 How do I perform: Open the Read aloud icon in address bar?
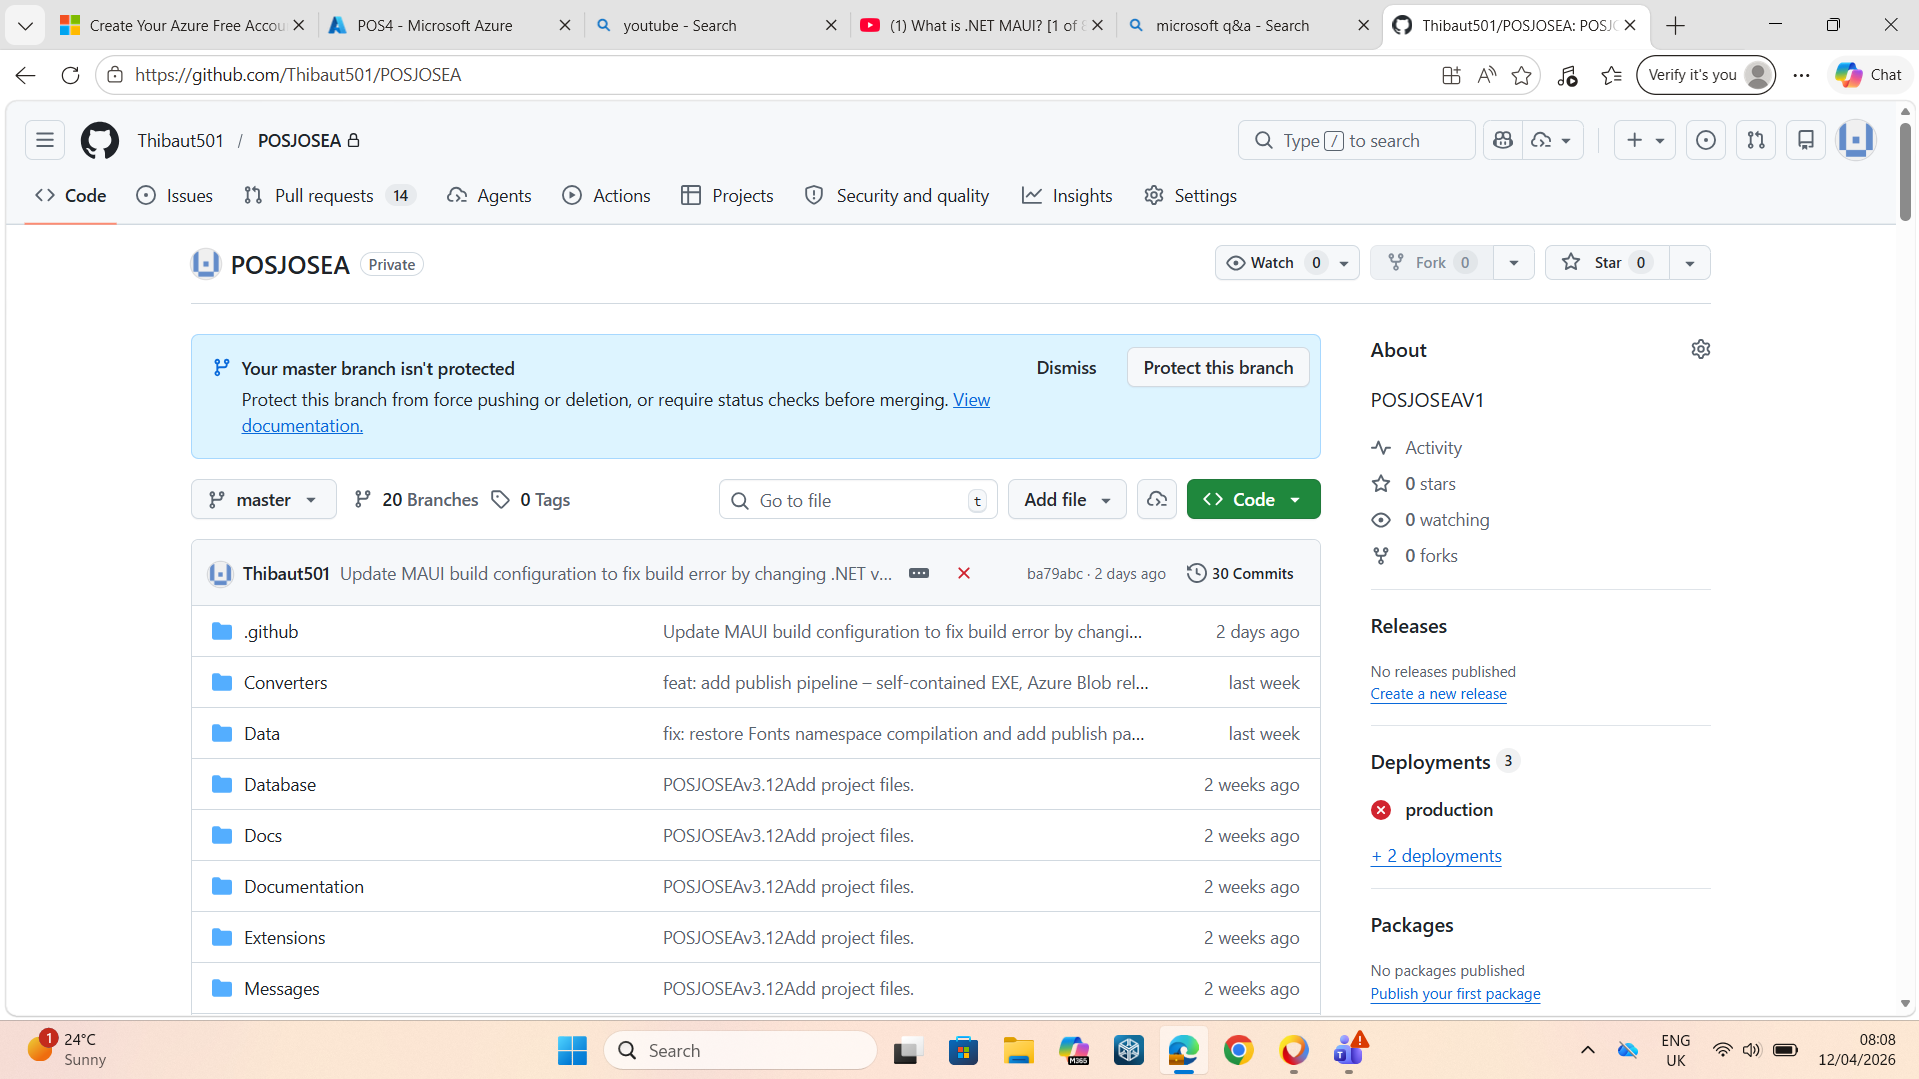1487,75
